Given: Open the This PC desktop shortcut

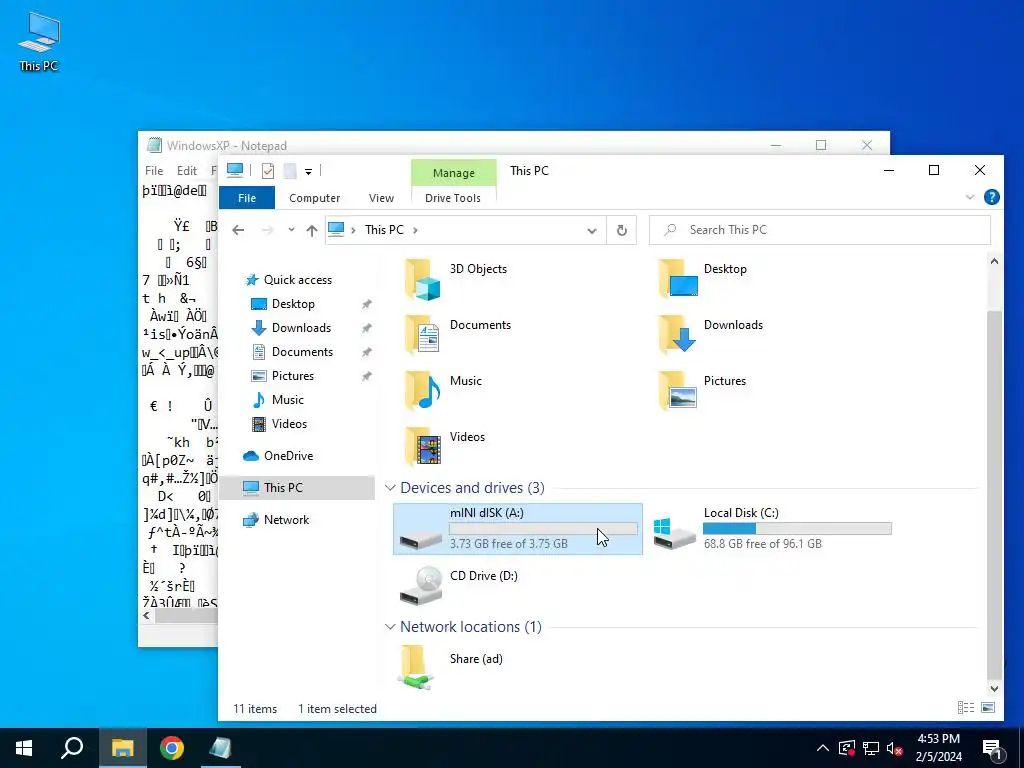Looking at the screenshot, I should point(39,41).
